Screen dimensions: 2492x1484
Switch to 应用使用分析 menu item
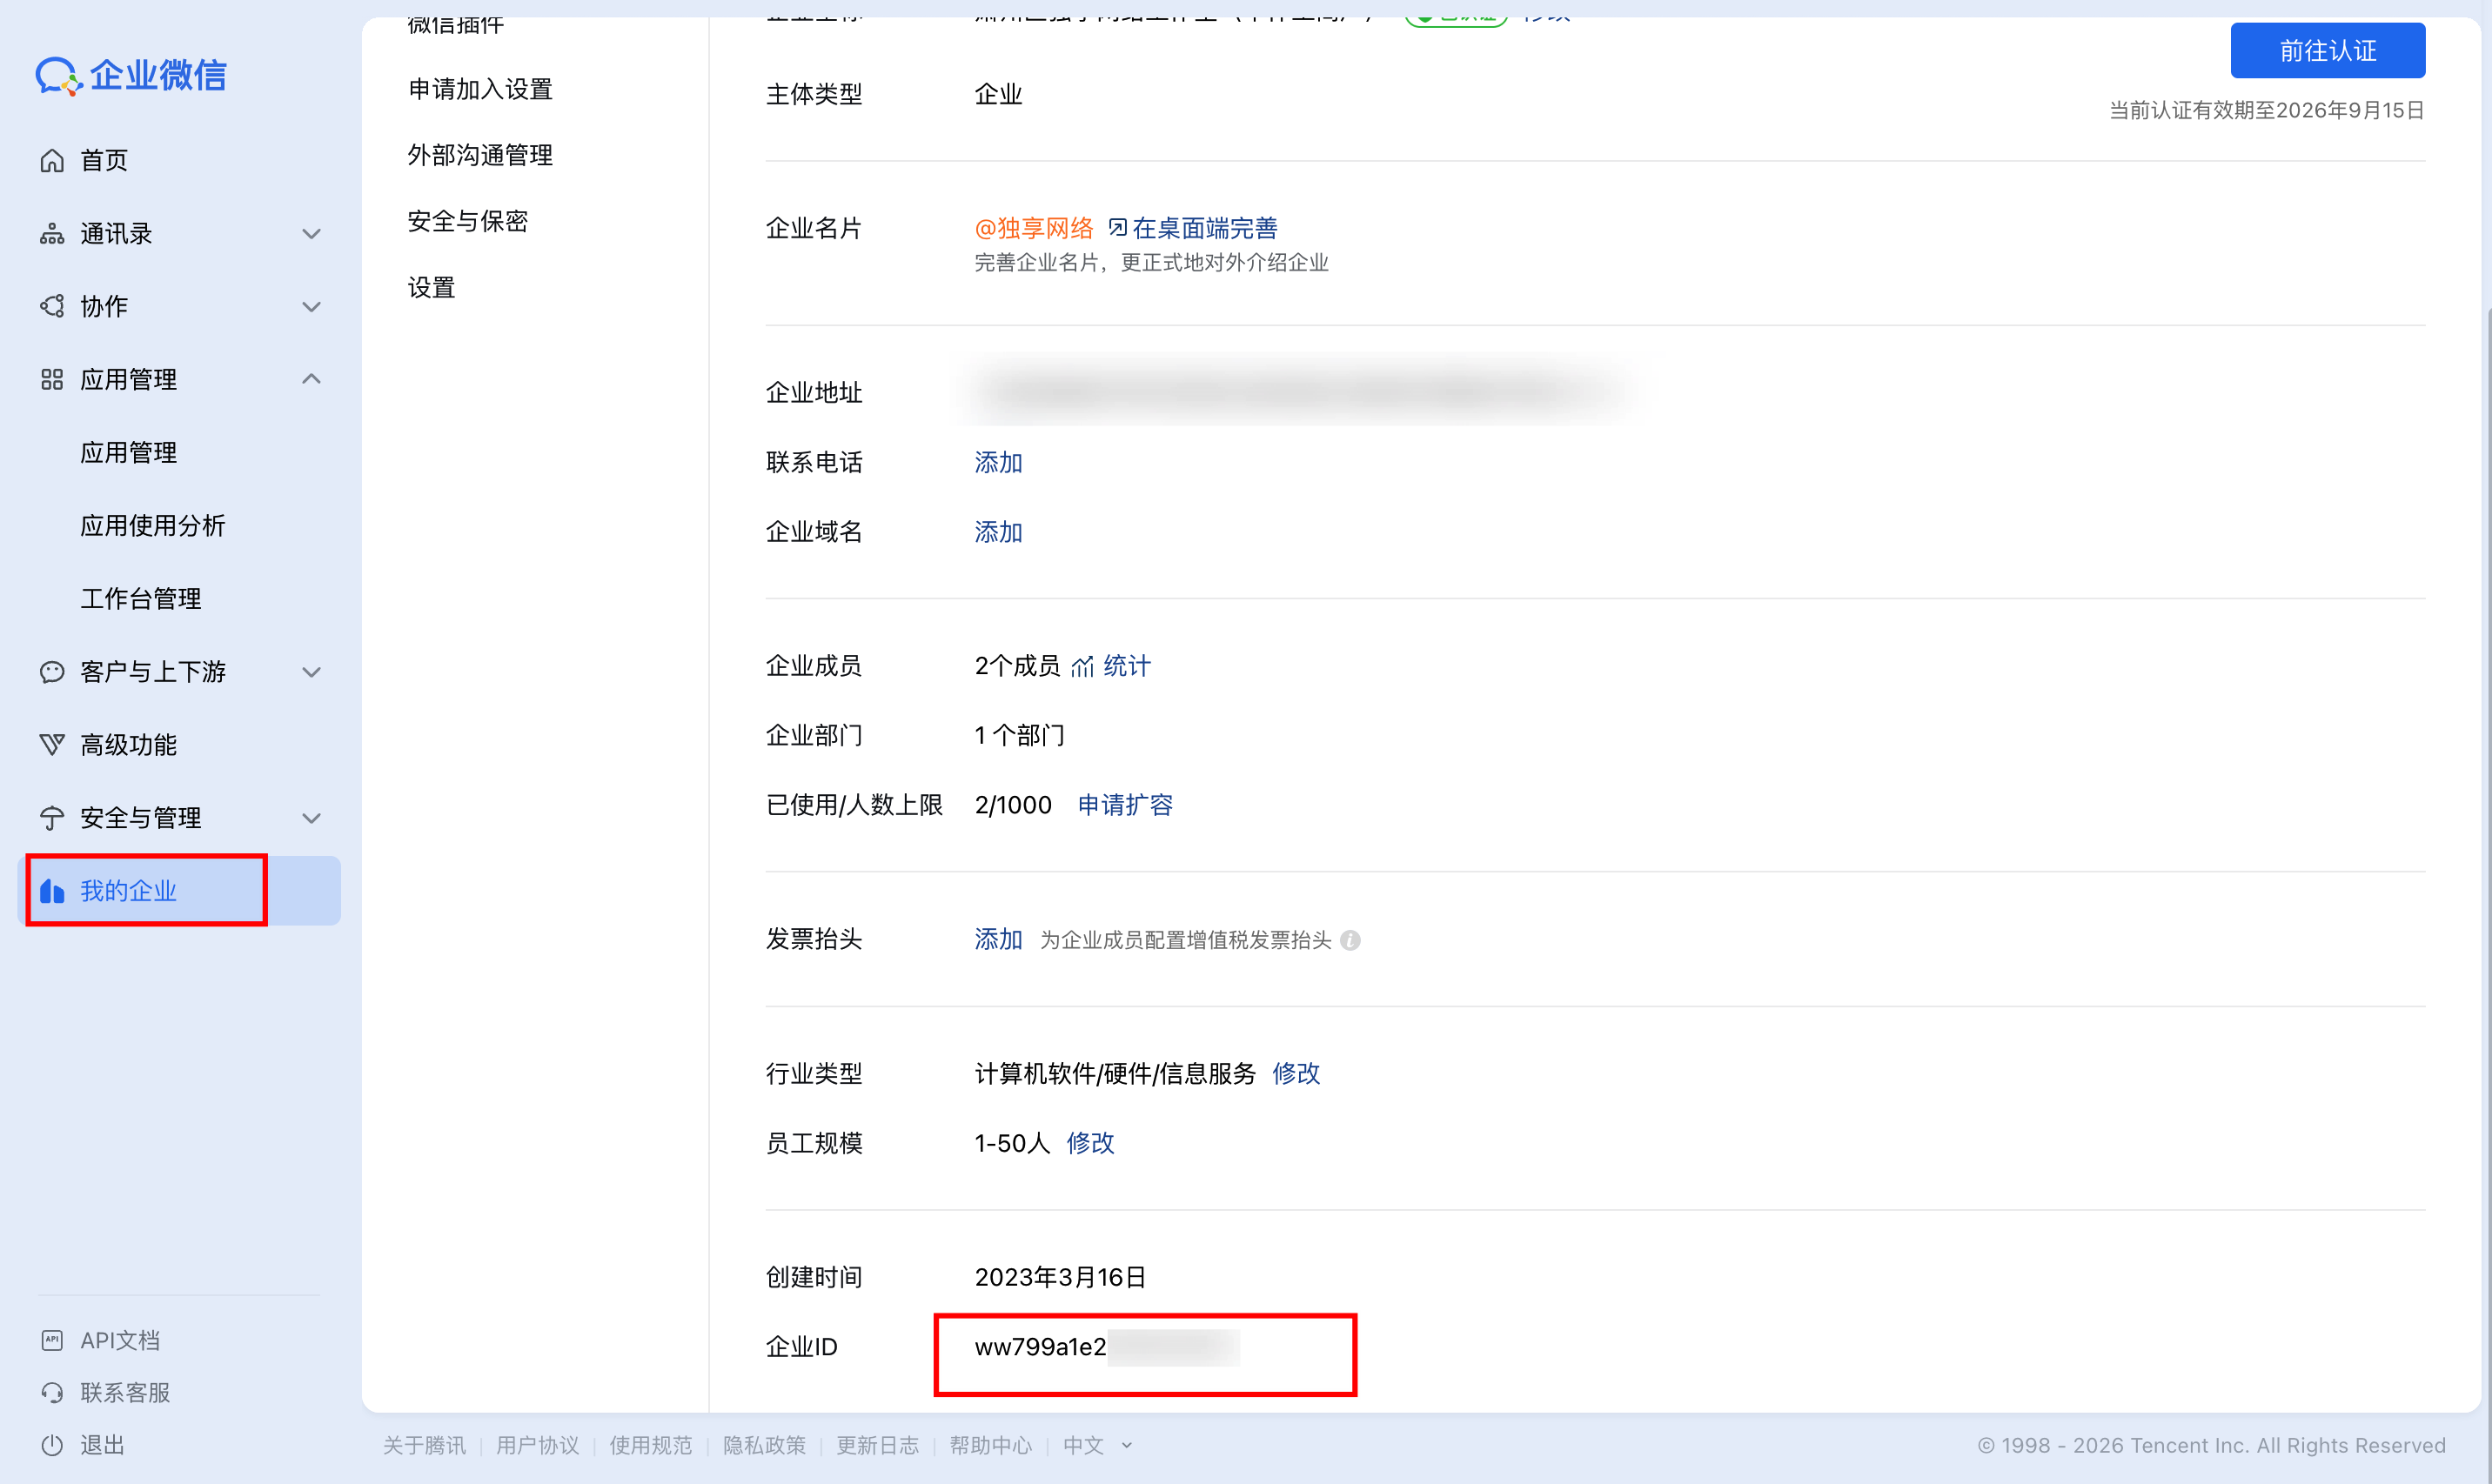(x=152, y=525)
